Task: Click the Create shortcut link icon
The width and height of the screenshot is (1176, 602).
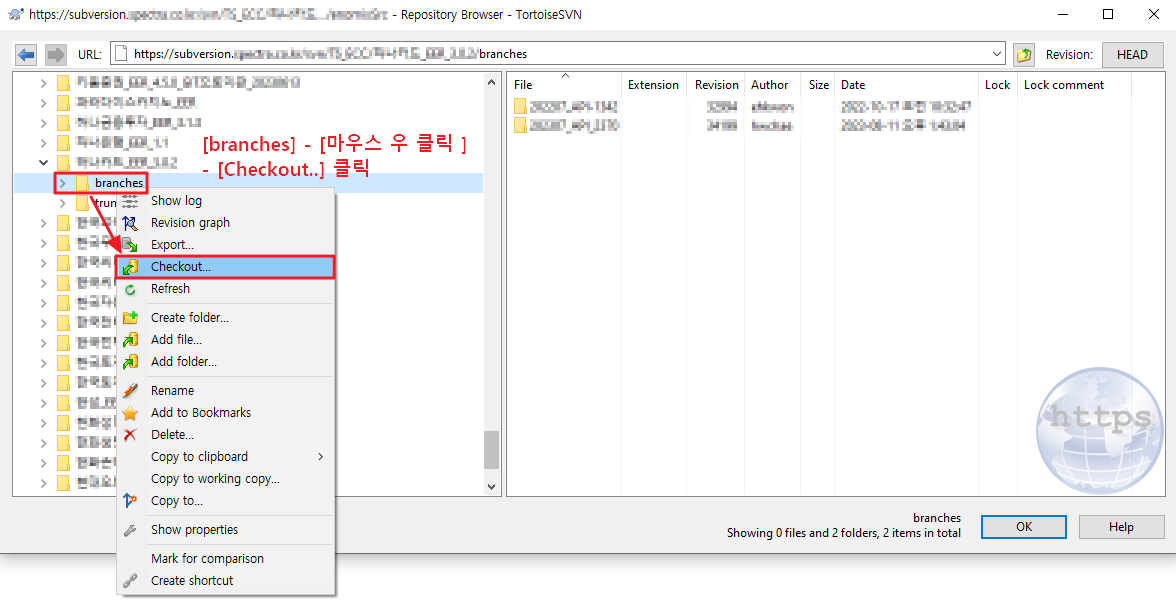Action: (x=130, y=581)
